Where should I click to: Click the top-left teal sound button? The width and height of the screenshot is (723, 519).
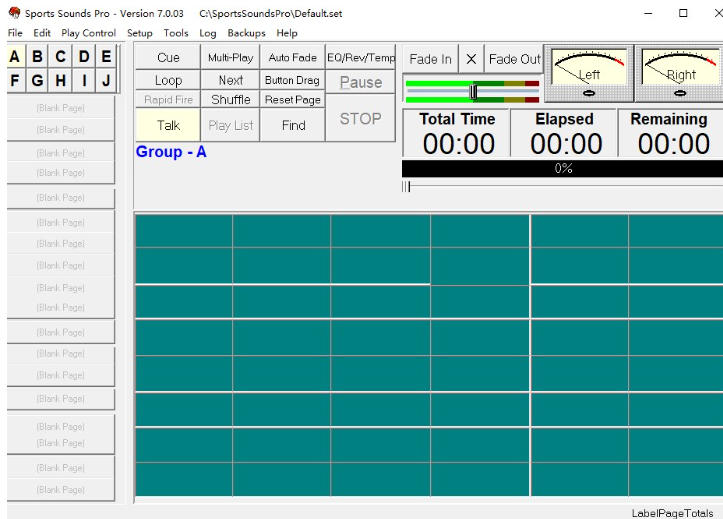pos(183,231)
